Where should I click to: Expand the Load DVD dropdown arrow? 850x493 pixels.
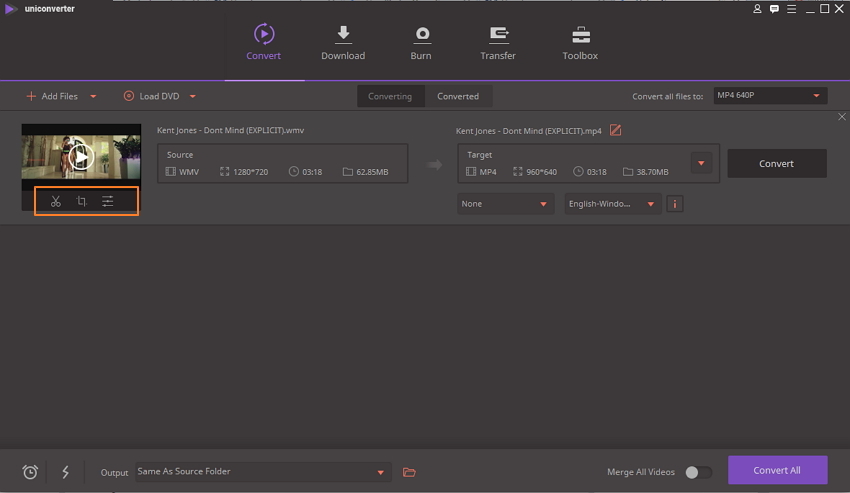(192, 97)
